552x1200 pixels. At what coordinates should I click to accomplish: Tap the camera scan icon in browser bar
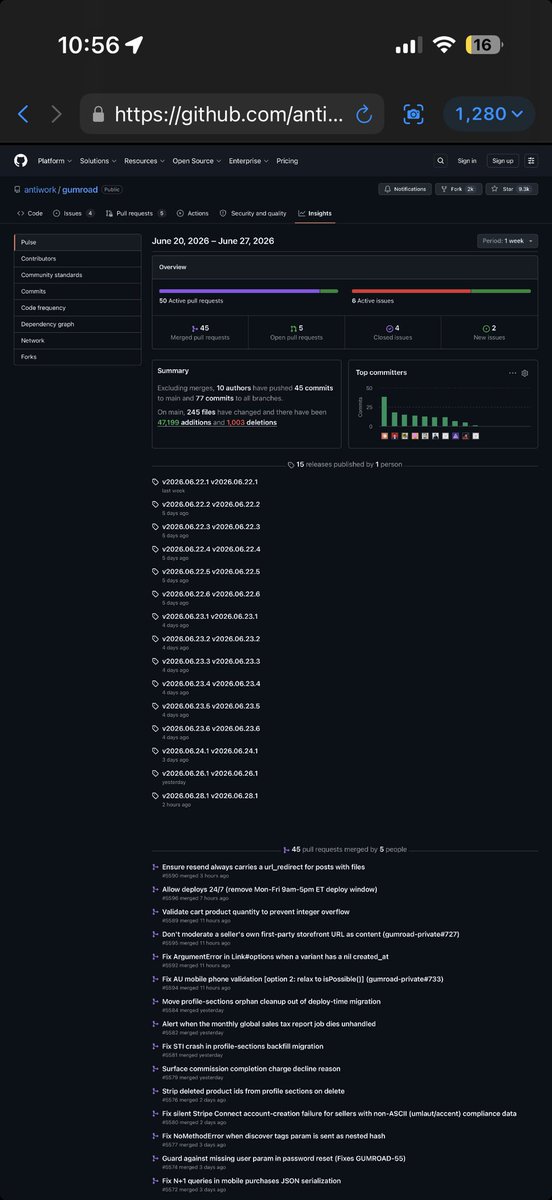tap(412, 114)
